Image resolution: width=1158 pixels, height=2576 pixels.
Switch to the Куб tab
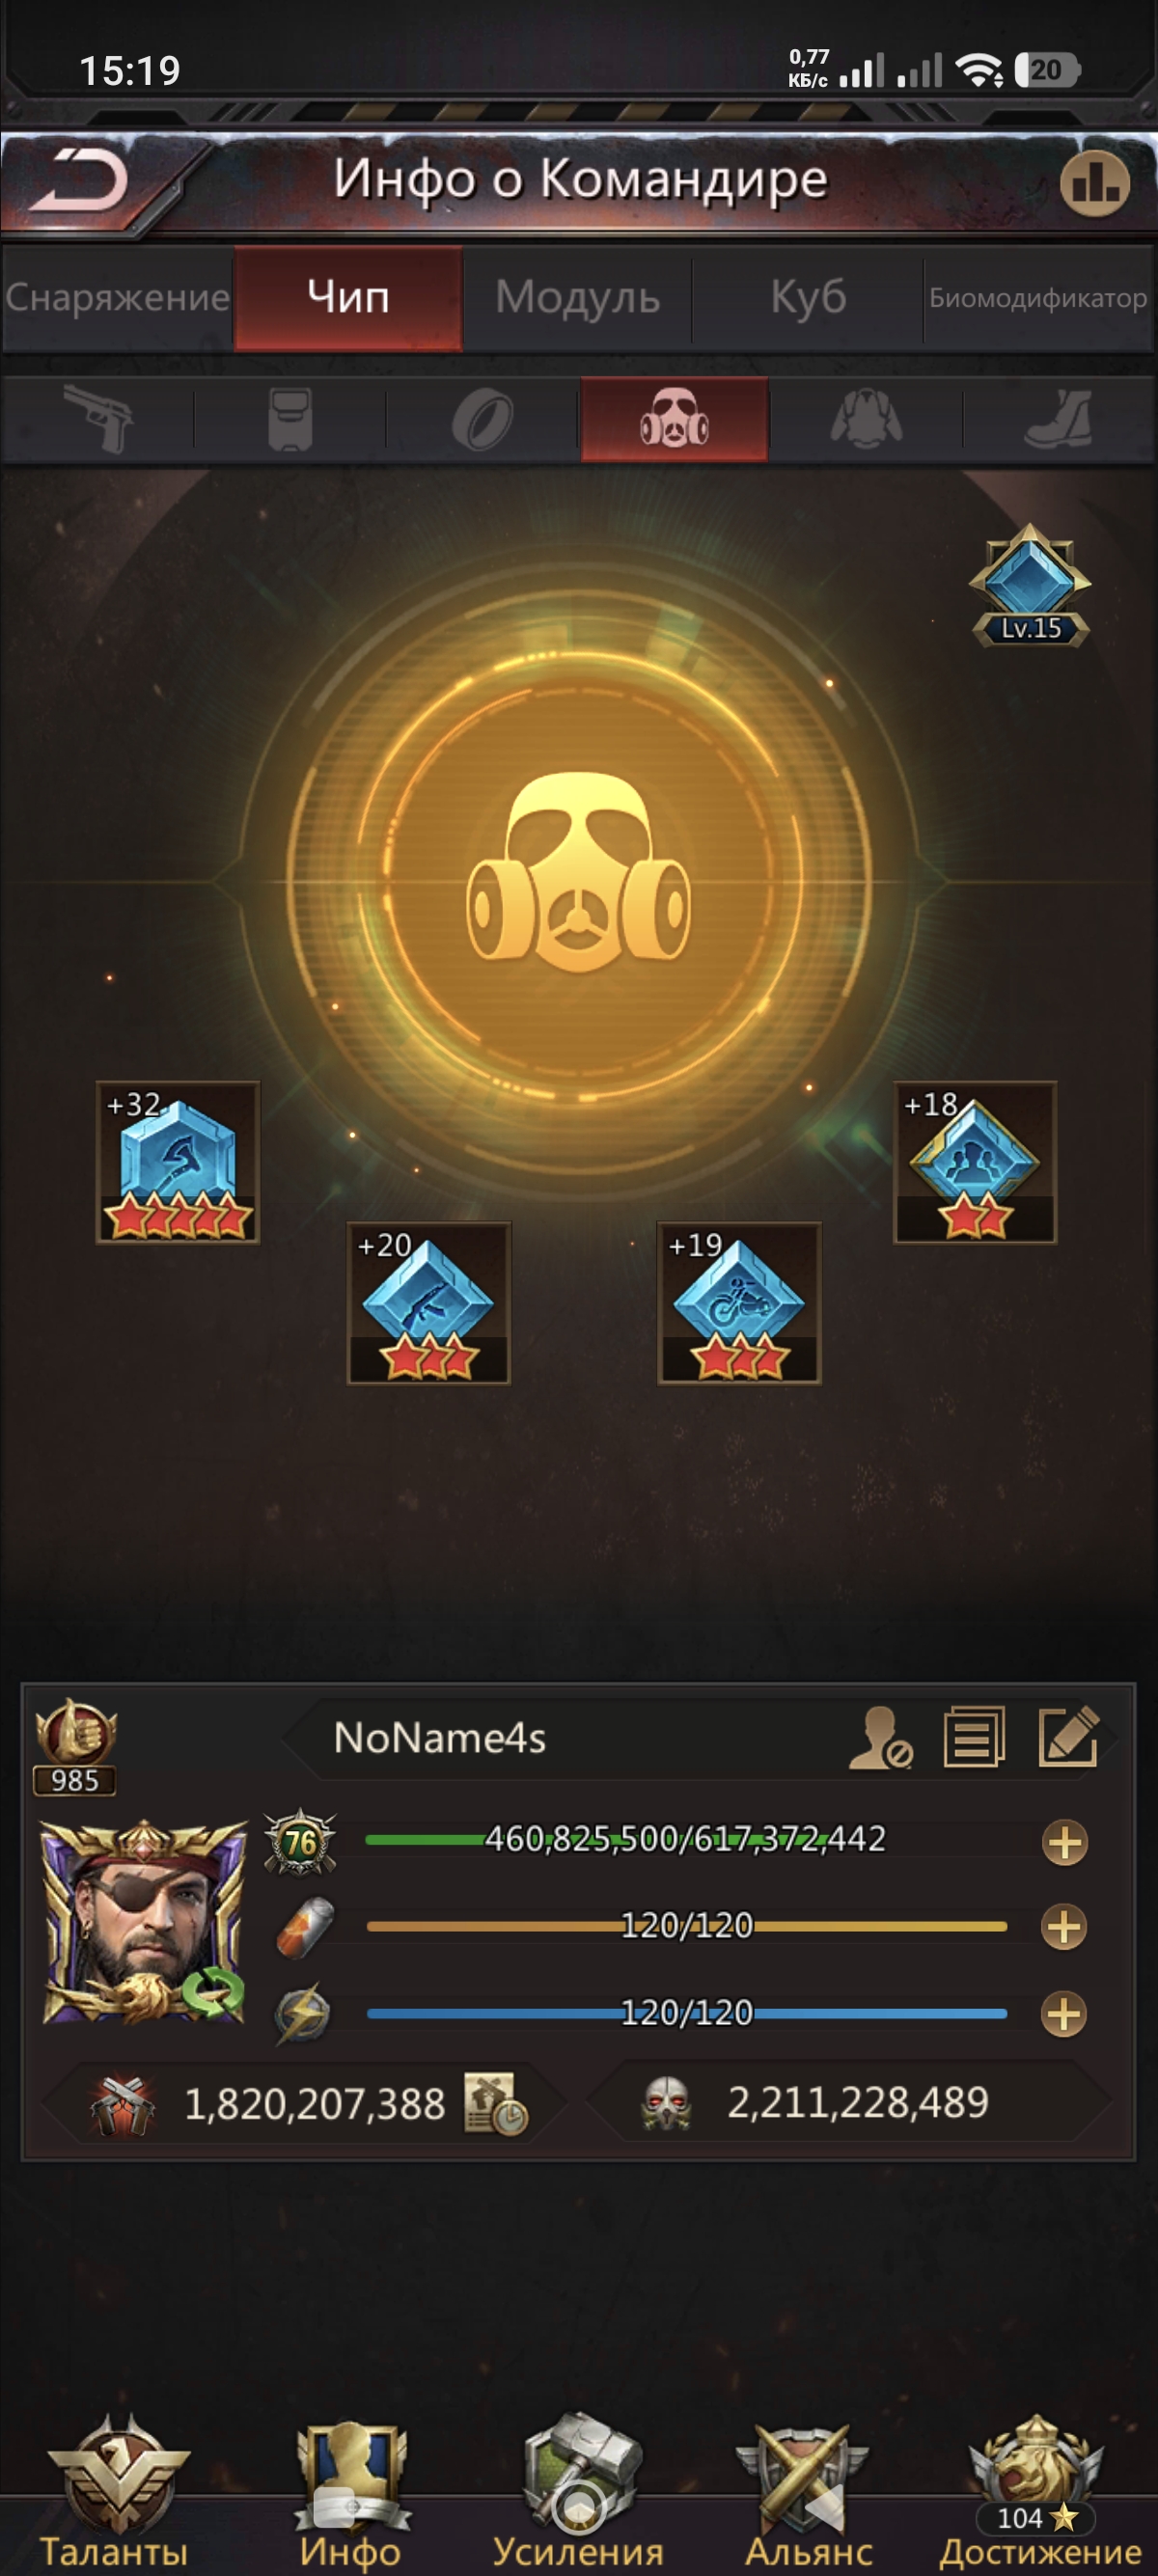(x=808, y=298)
